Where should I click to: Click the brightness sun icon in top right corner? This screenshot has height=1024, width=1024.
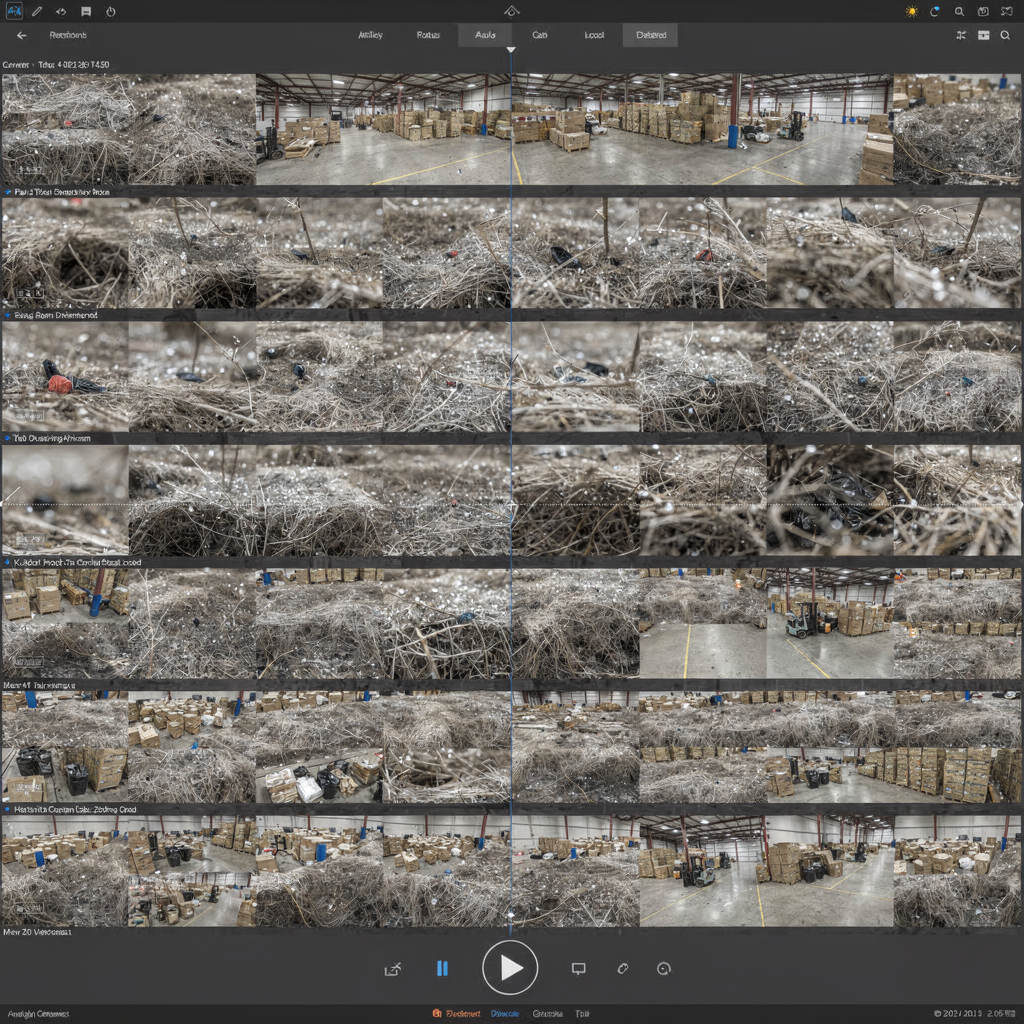[x=911, y=11]
